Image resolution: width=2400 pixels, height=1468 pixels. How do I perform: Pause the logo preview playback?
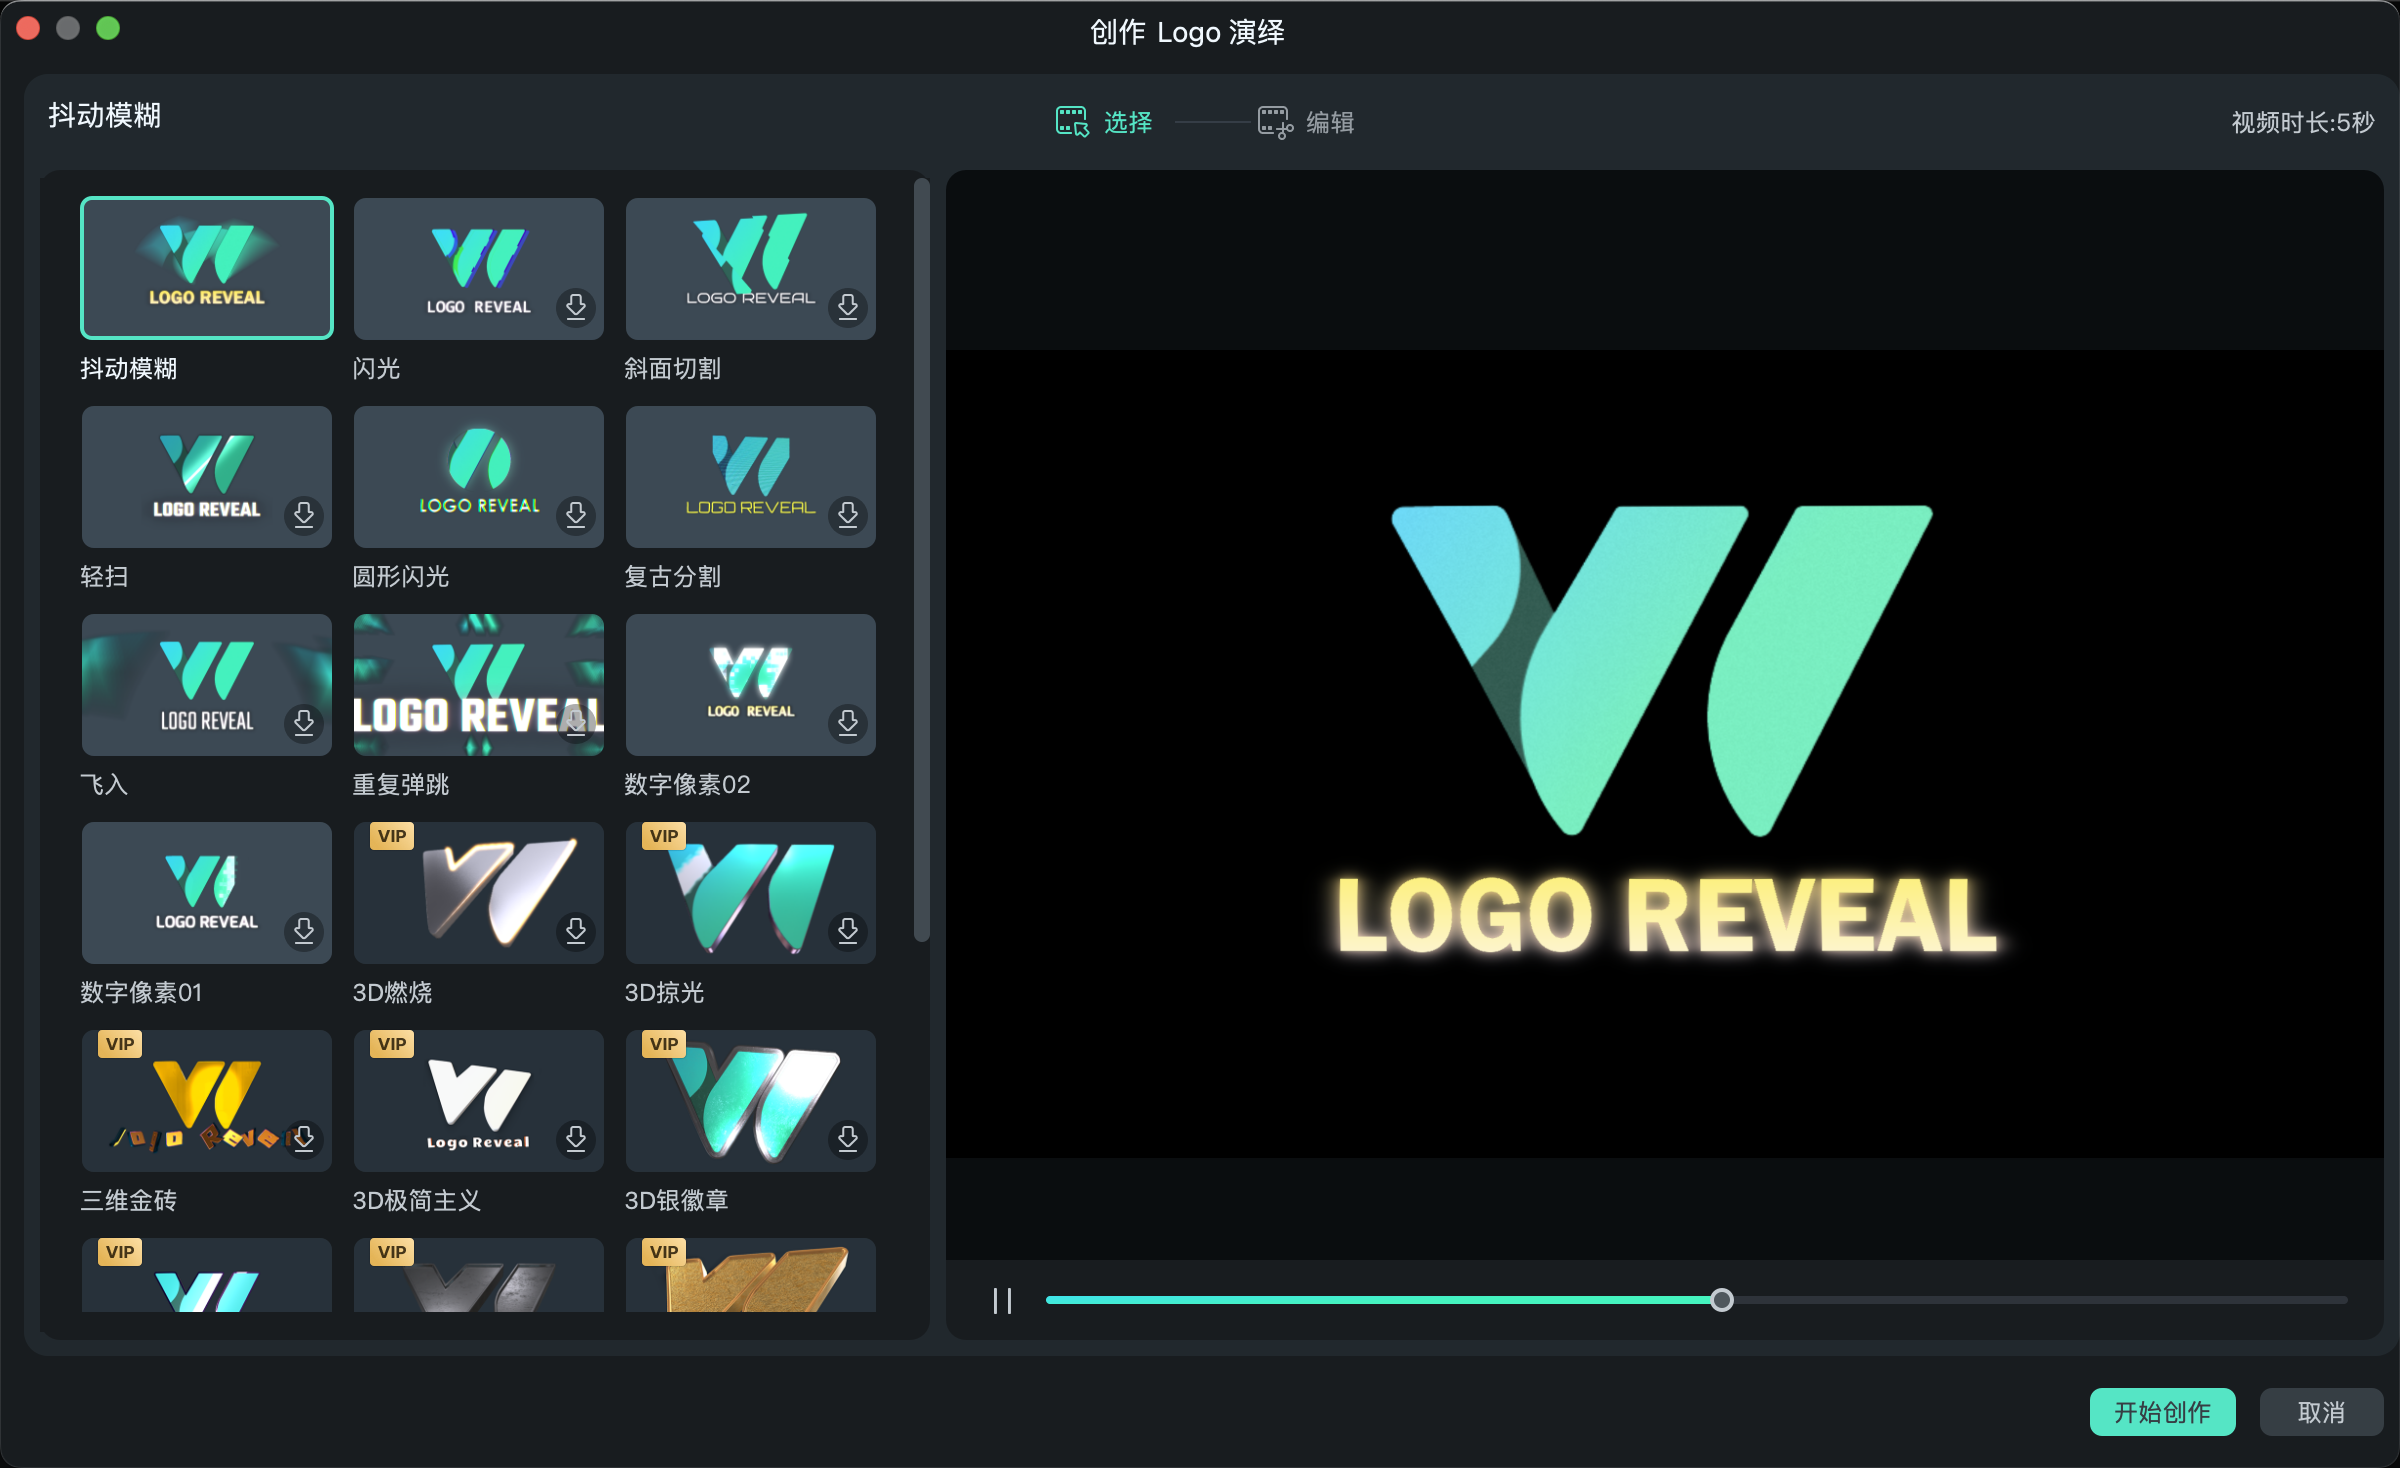pos(1002,1300)
